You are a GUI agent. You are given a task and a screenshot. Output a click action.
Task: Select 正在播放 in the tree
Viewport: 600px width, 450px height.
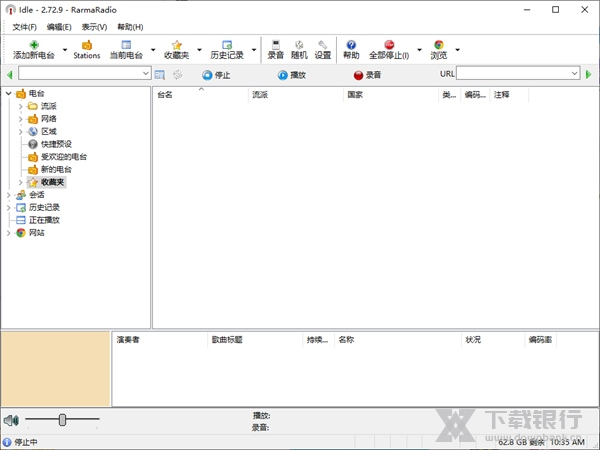click(x=43, y=220)
